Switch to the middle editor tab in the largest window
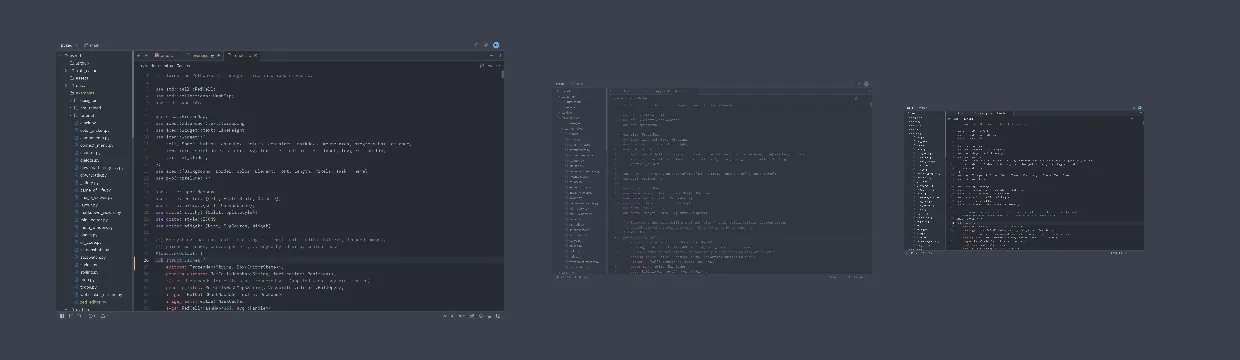Viewport: 1240px width, 360px height. point(204,56)
